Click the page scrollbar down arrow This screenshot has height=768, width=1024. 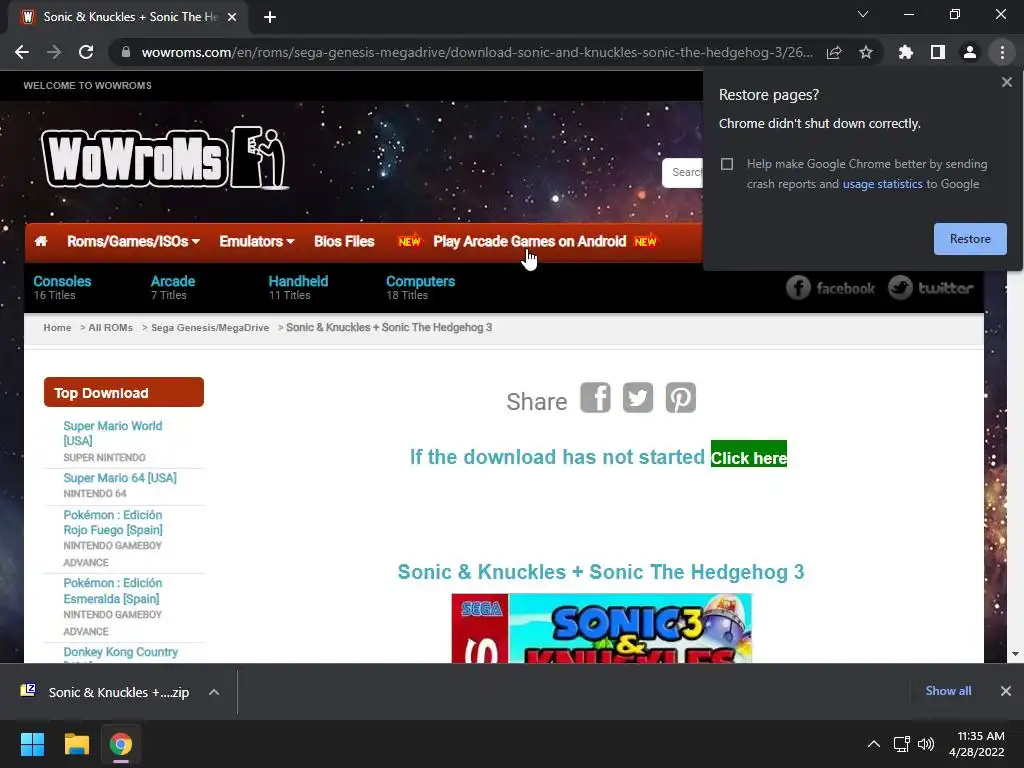(x=1015, y=654)
